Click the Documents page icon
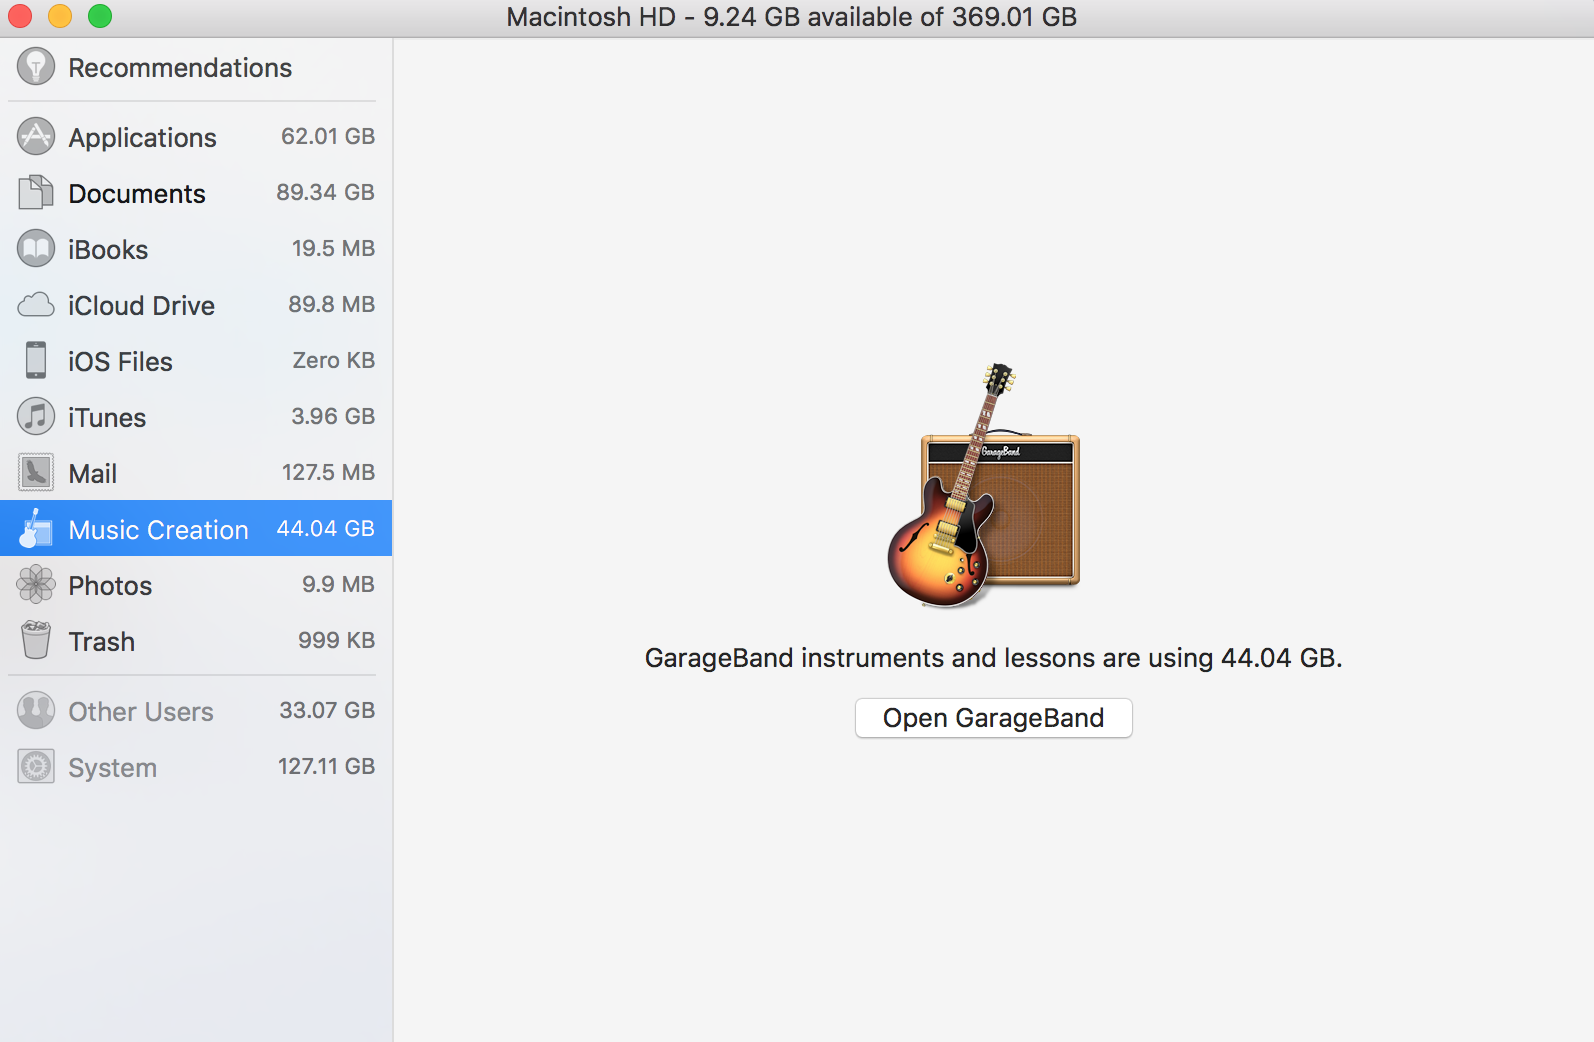Screen dimensions: 1594x1042 36,192
